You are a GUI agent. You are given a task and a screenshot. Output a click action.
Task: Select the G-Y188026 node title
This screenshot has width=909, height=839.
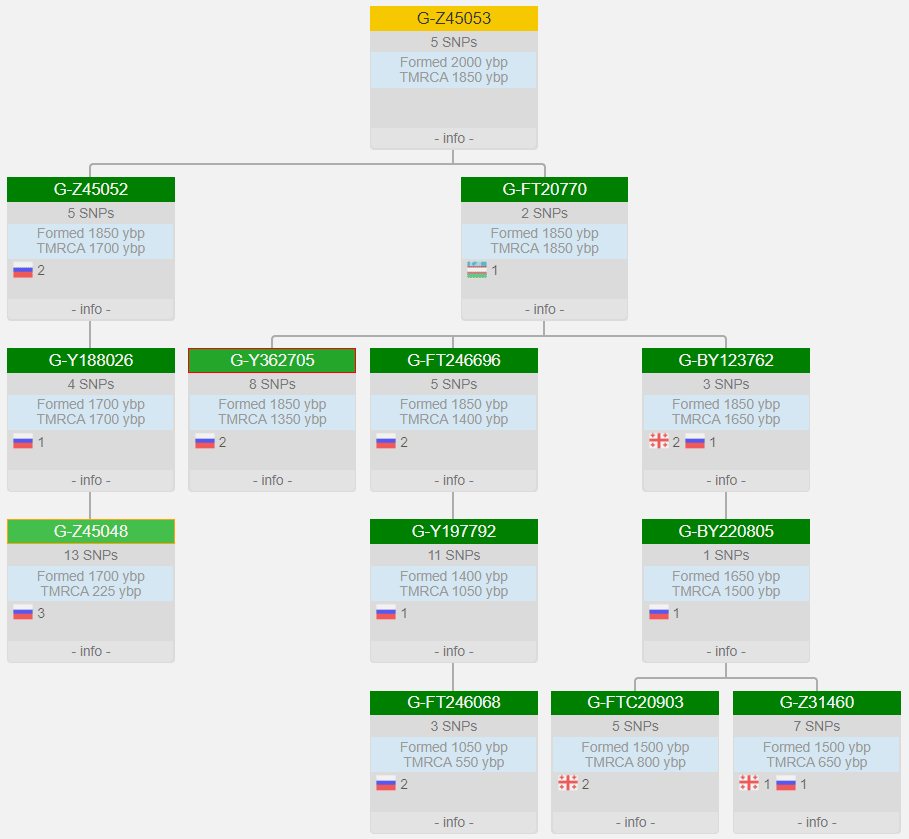click(x=90, y=360)
